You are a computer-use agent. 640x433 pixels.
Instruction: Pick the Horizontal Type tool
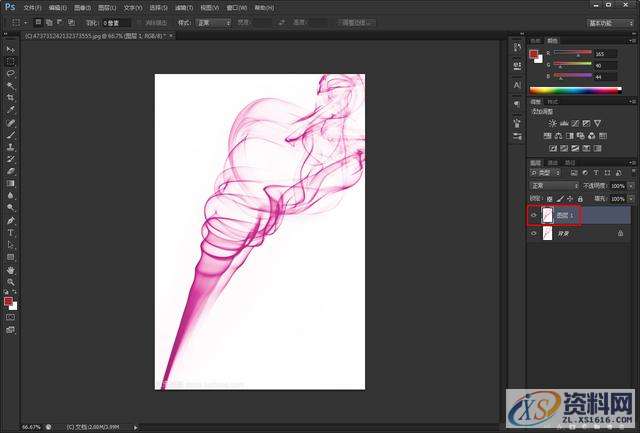(x=11, y=232)
